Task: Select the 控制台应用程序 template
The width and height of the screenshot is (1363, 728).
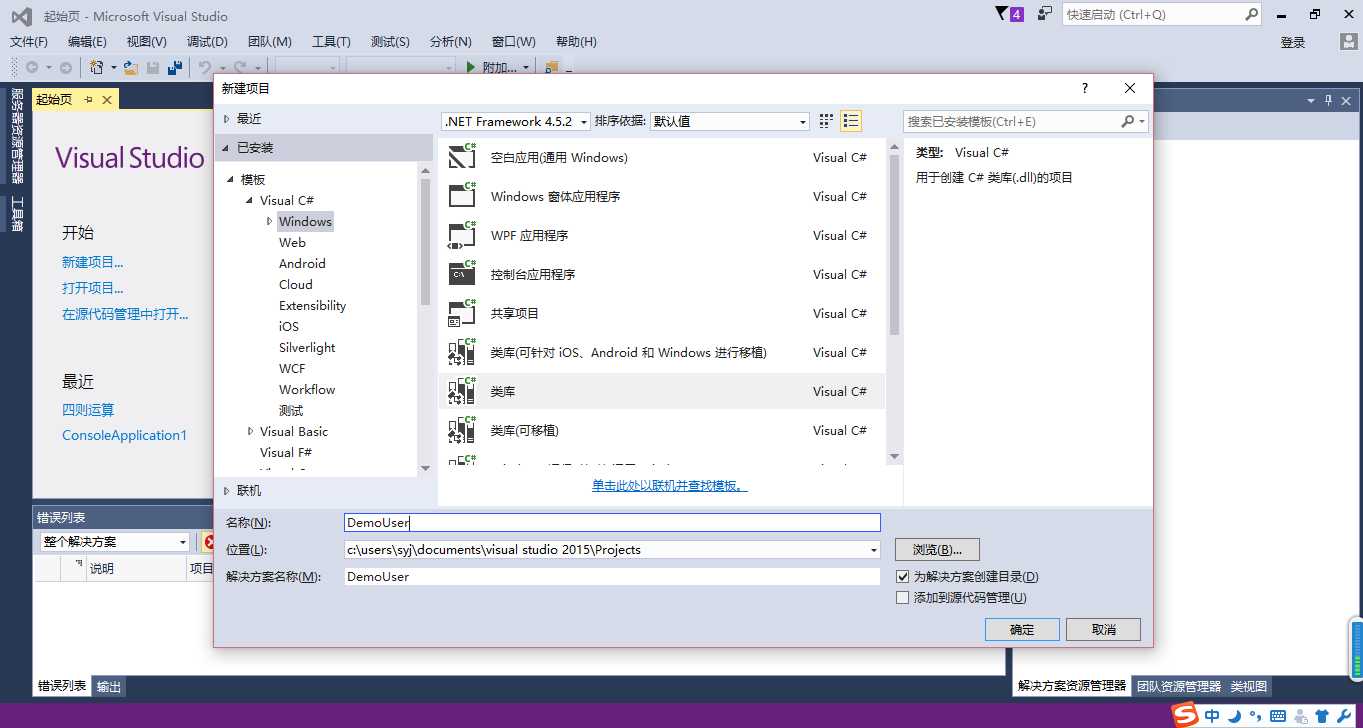Action: click(x=662, y=274)
